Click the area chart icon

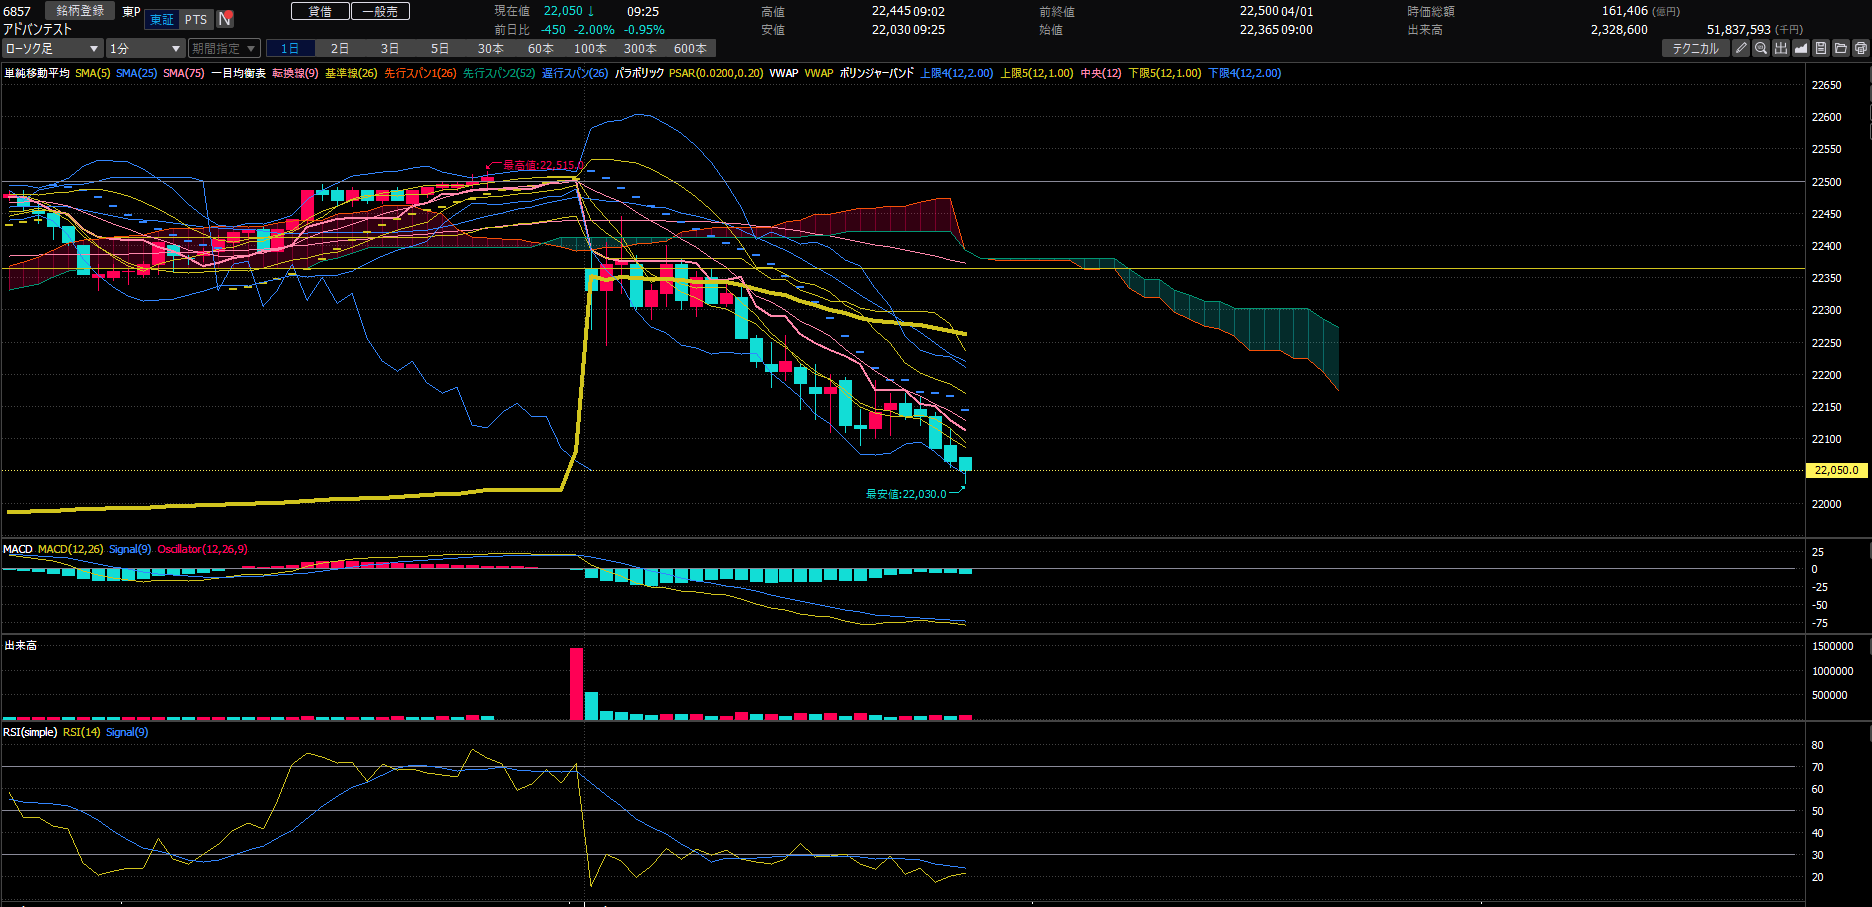tap(1801, 48)
